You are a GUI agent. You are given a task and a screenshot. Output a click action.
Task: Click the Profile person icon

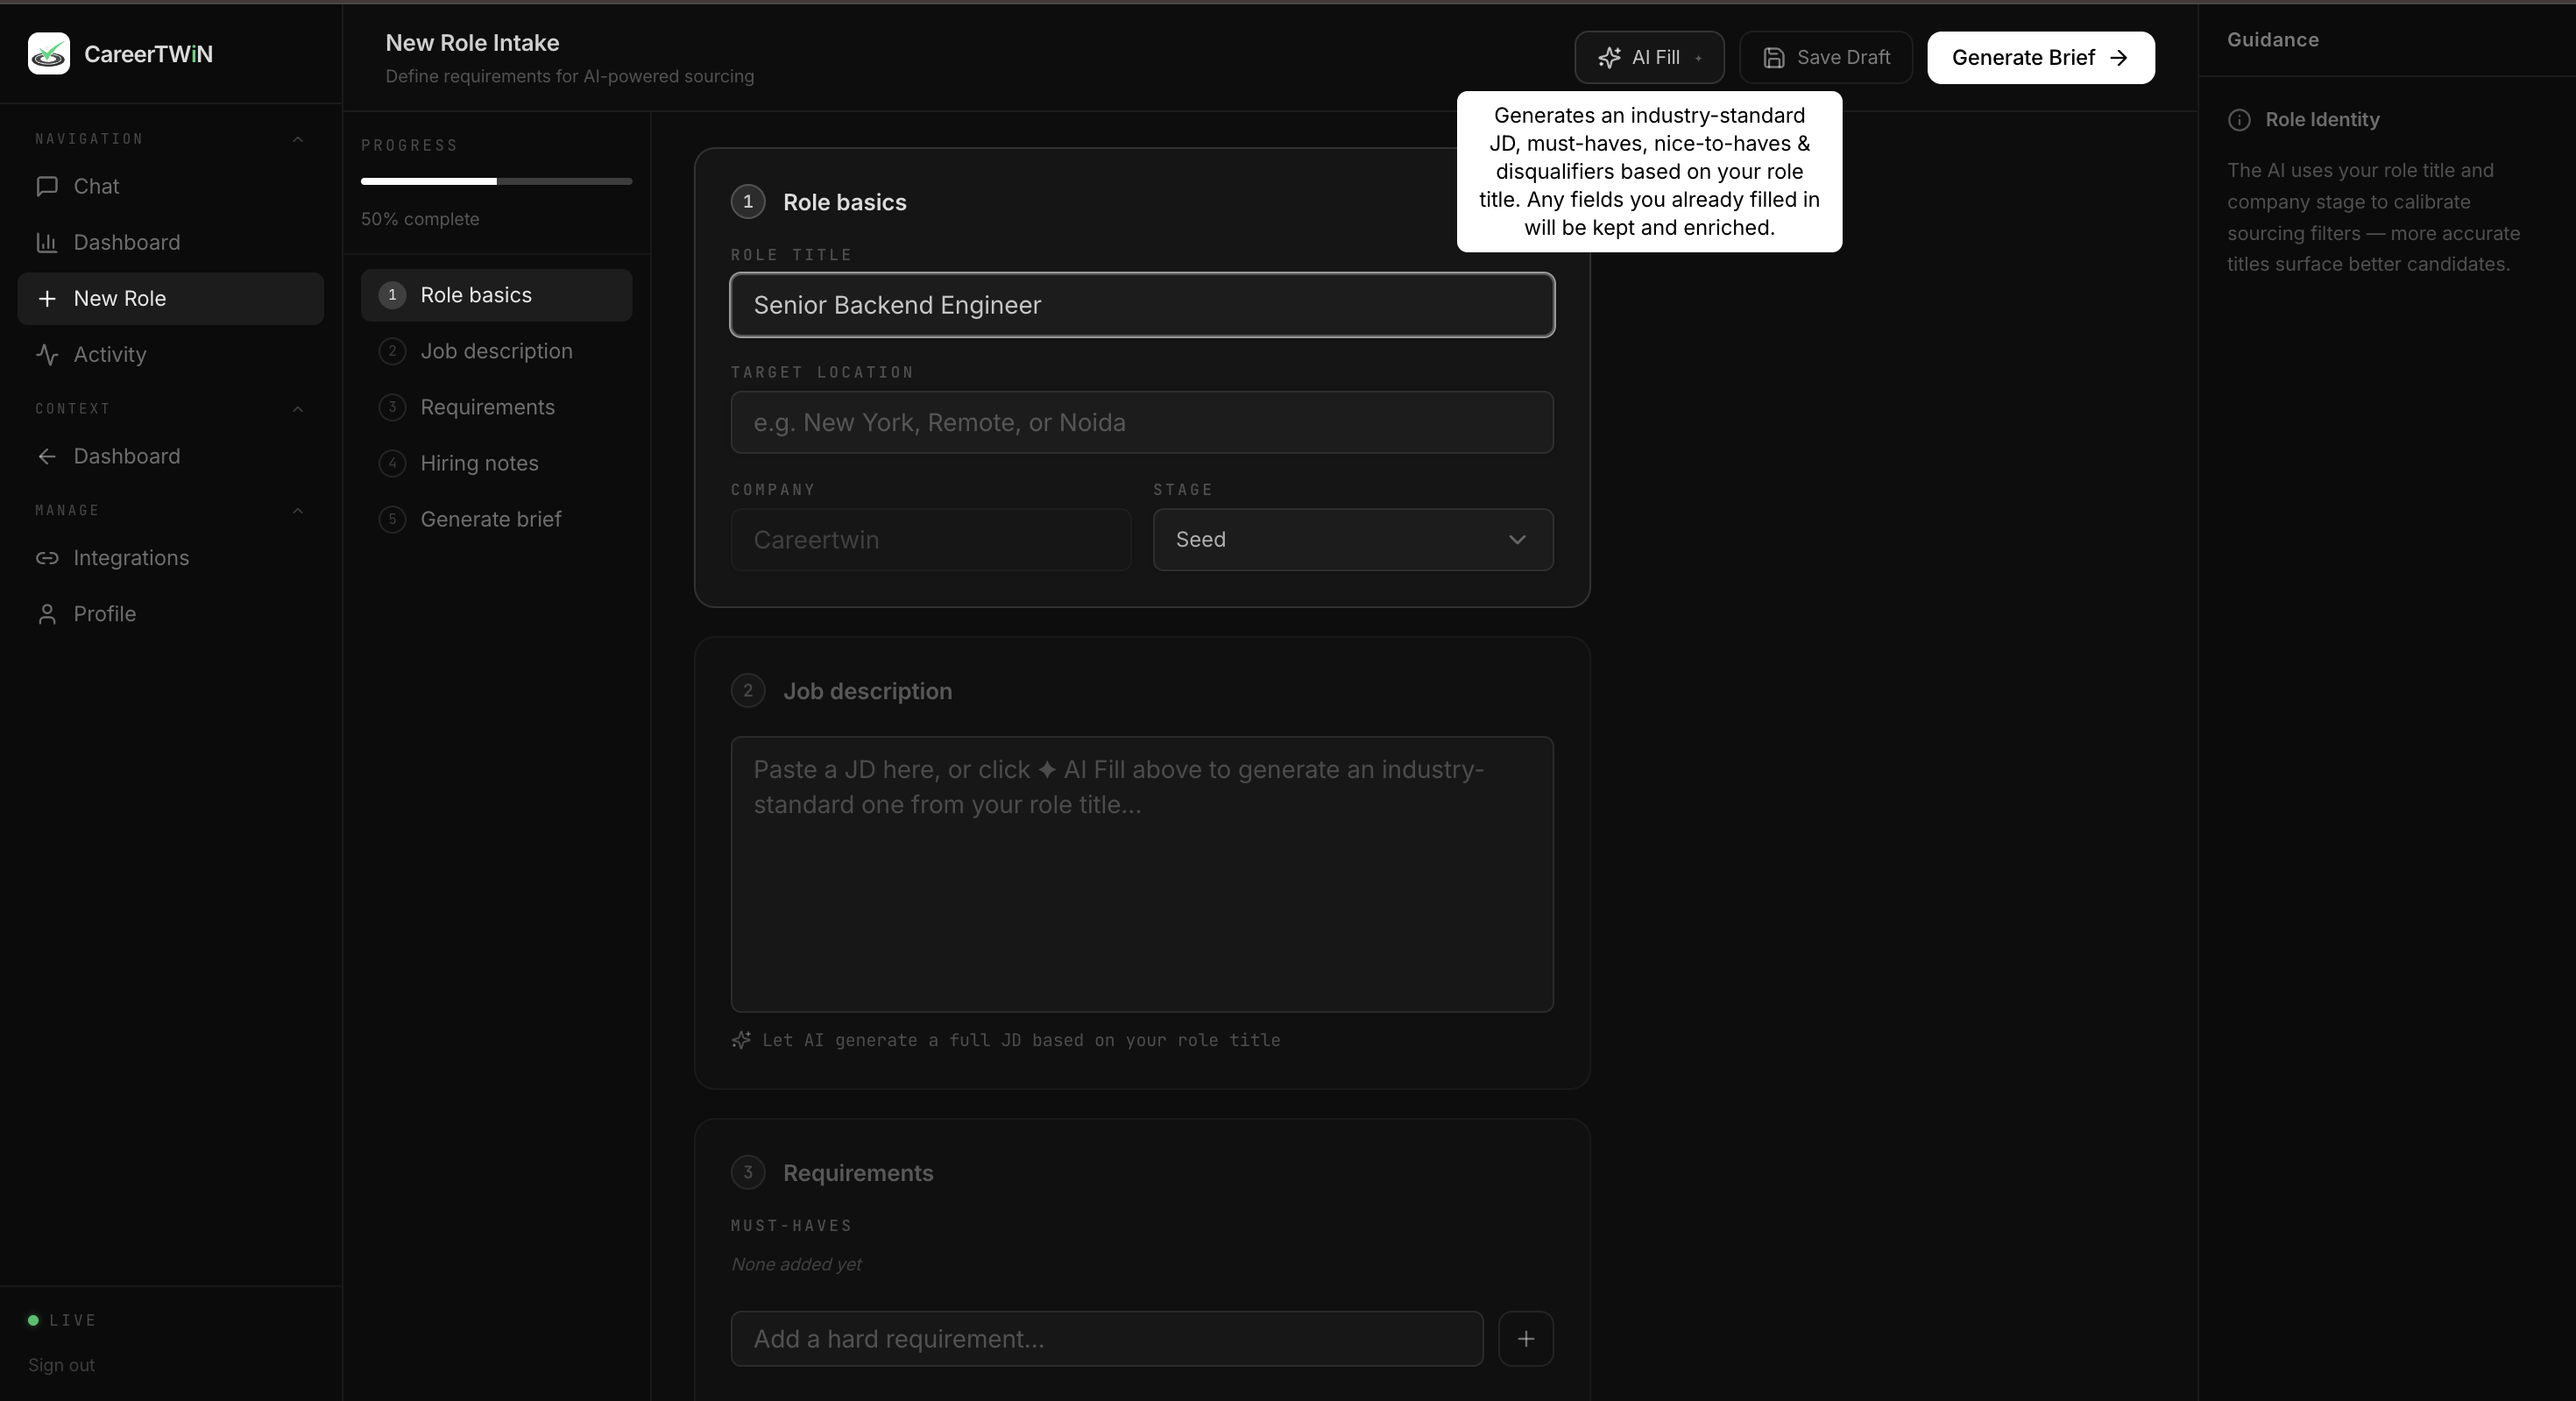click(47, 614)
